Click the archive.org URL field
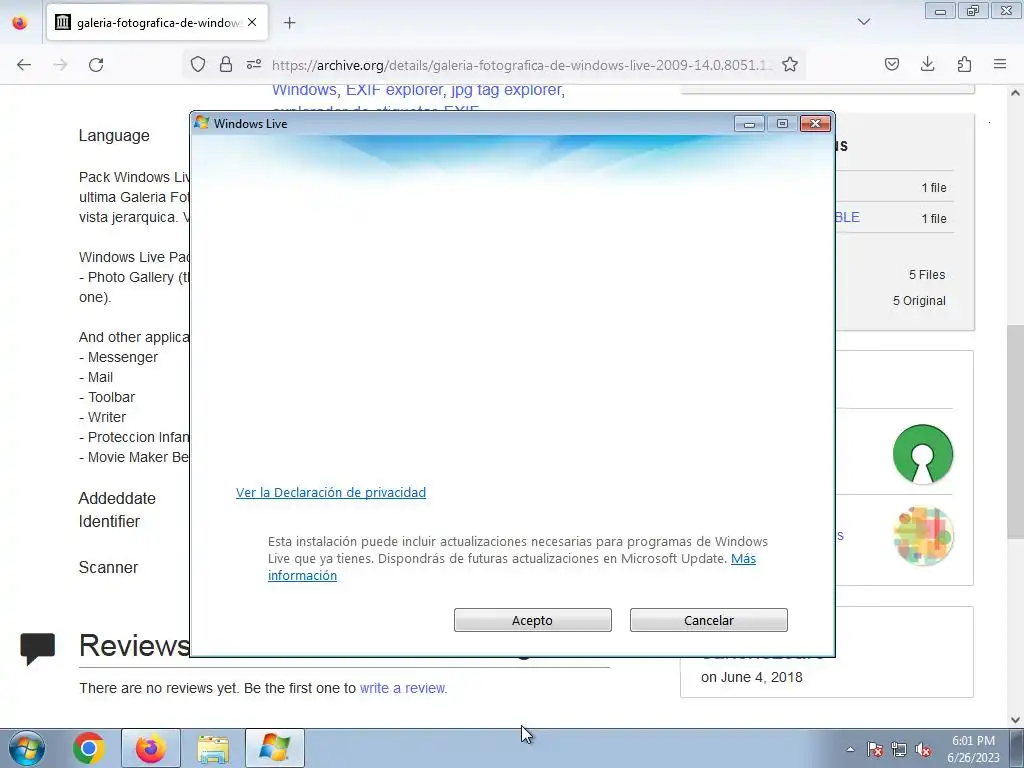 [x=522, y=65]
